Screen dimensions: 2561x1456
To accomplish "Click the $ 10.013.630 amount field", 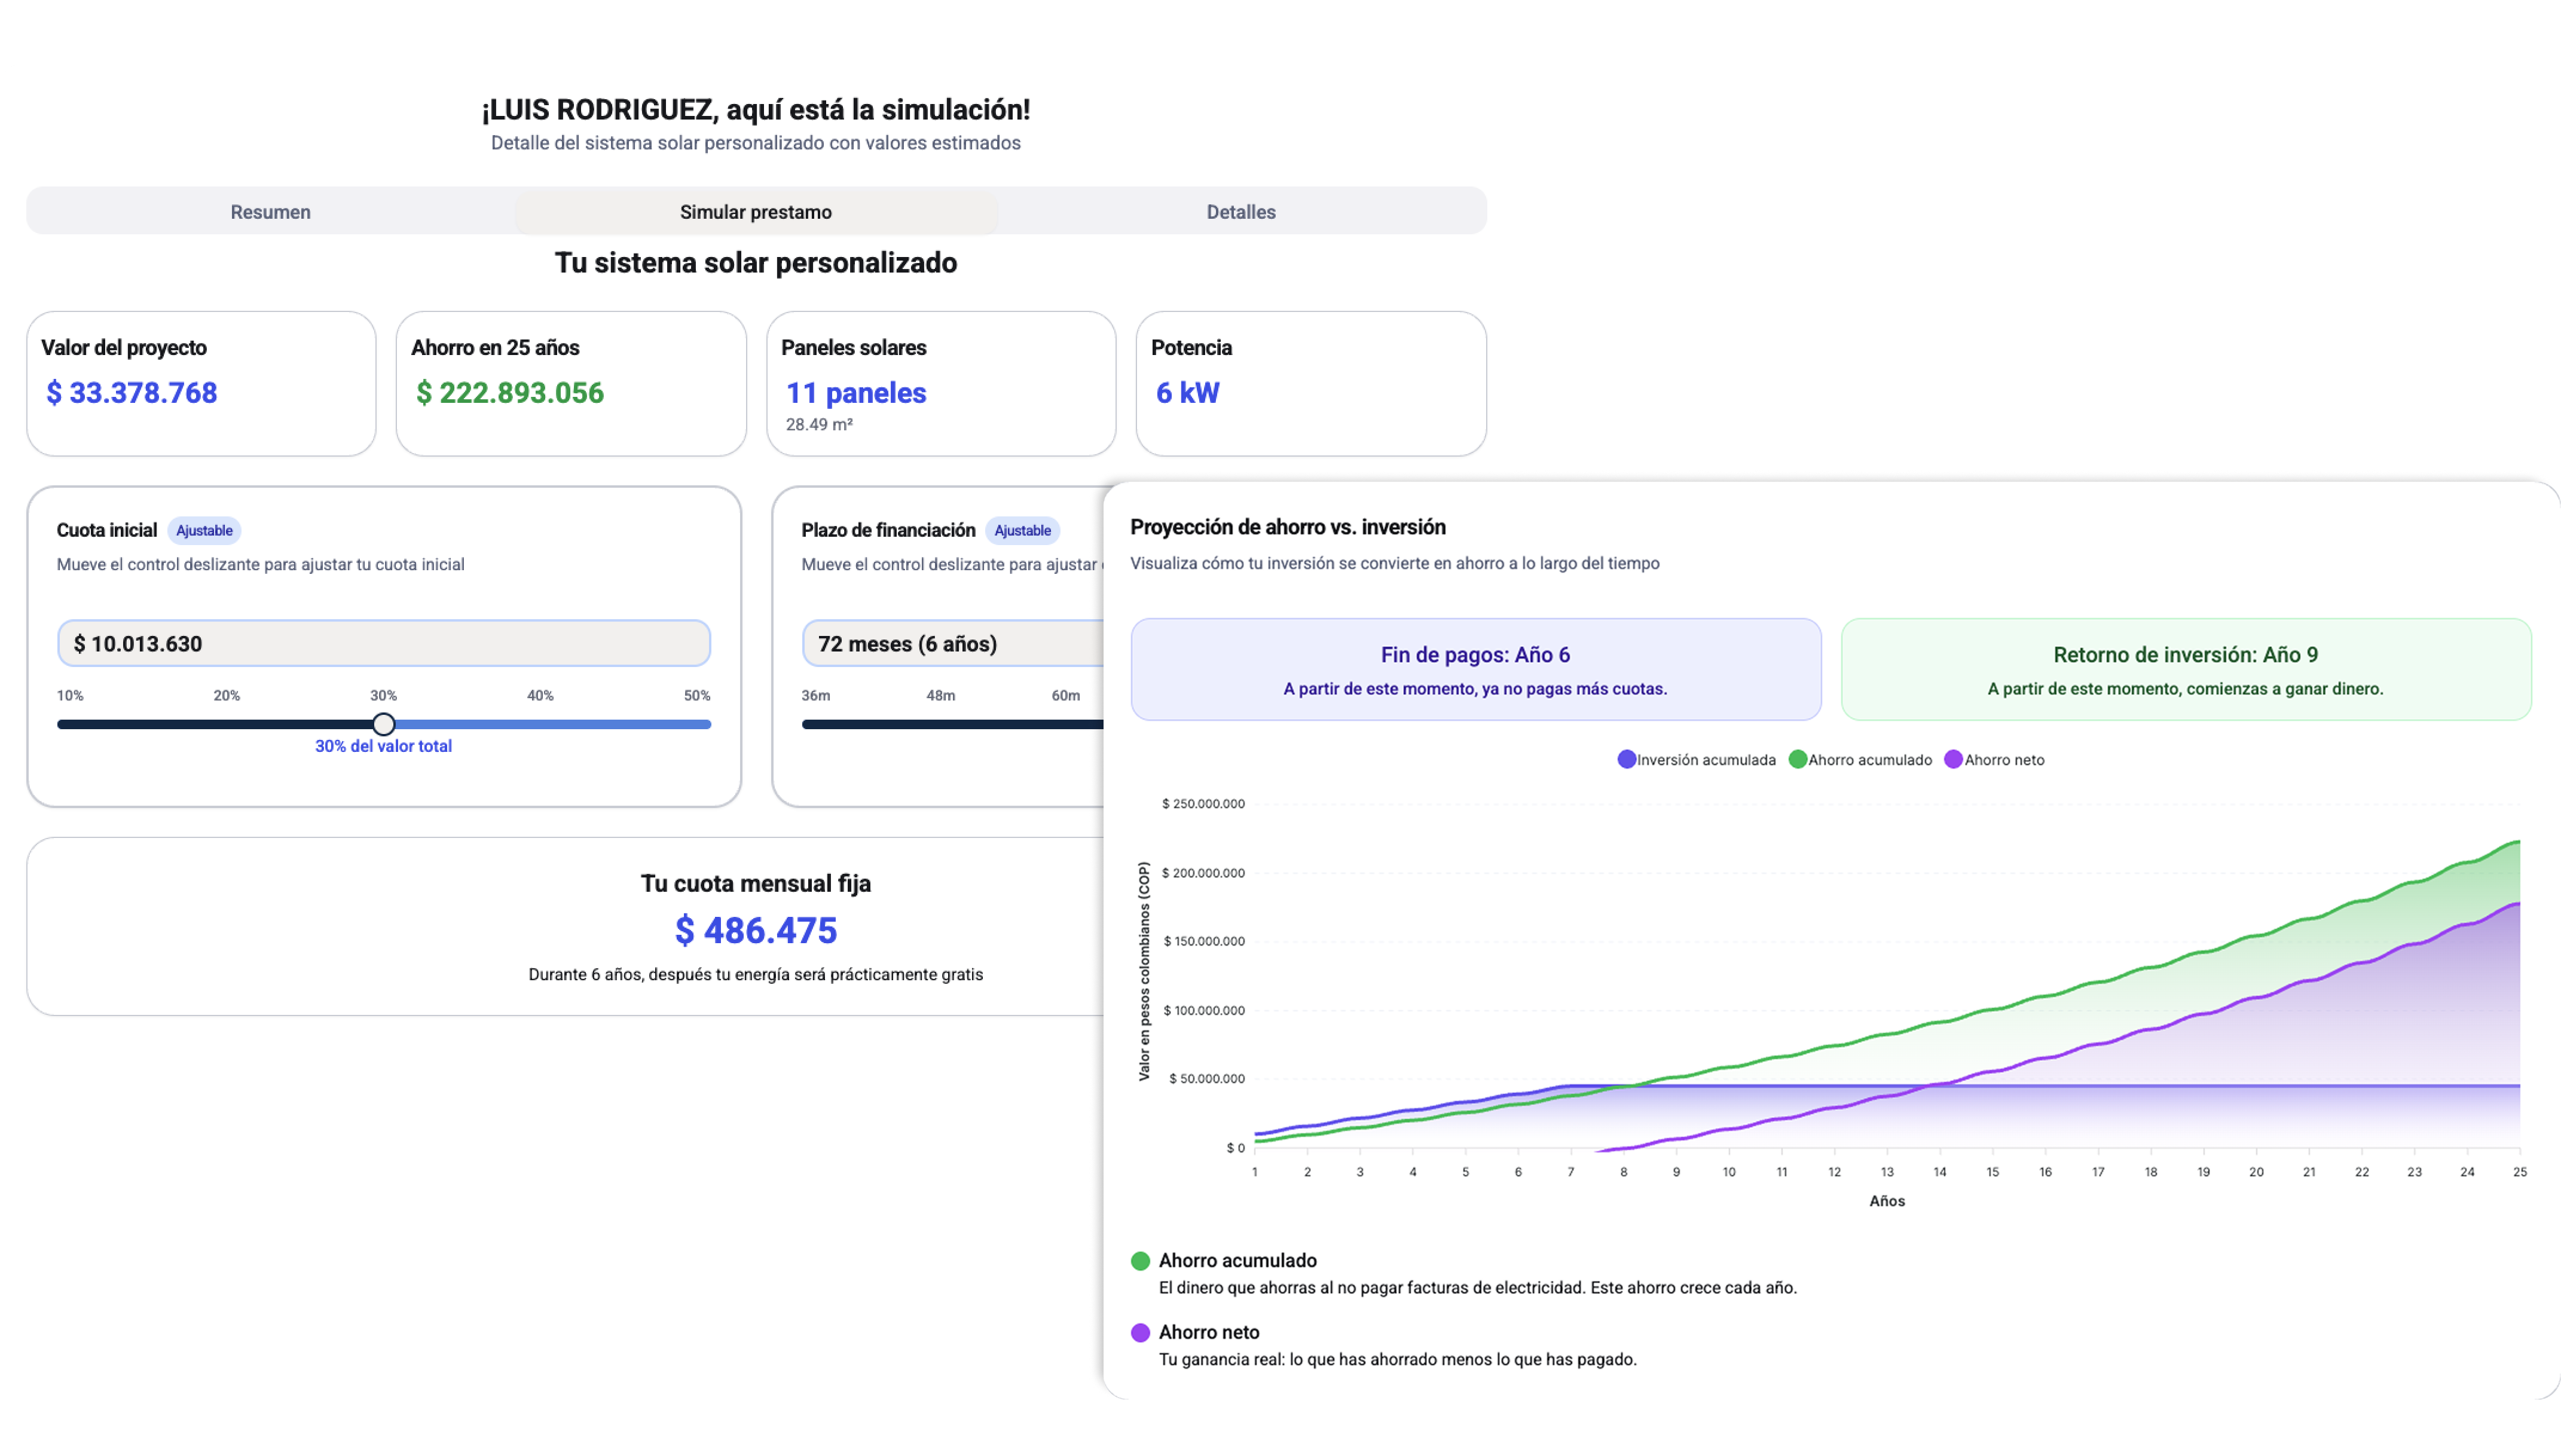I will point(383,643).
